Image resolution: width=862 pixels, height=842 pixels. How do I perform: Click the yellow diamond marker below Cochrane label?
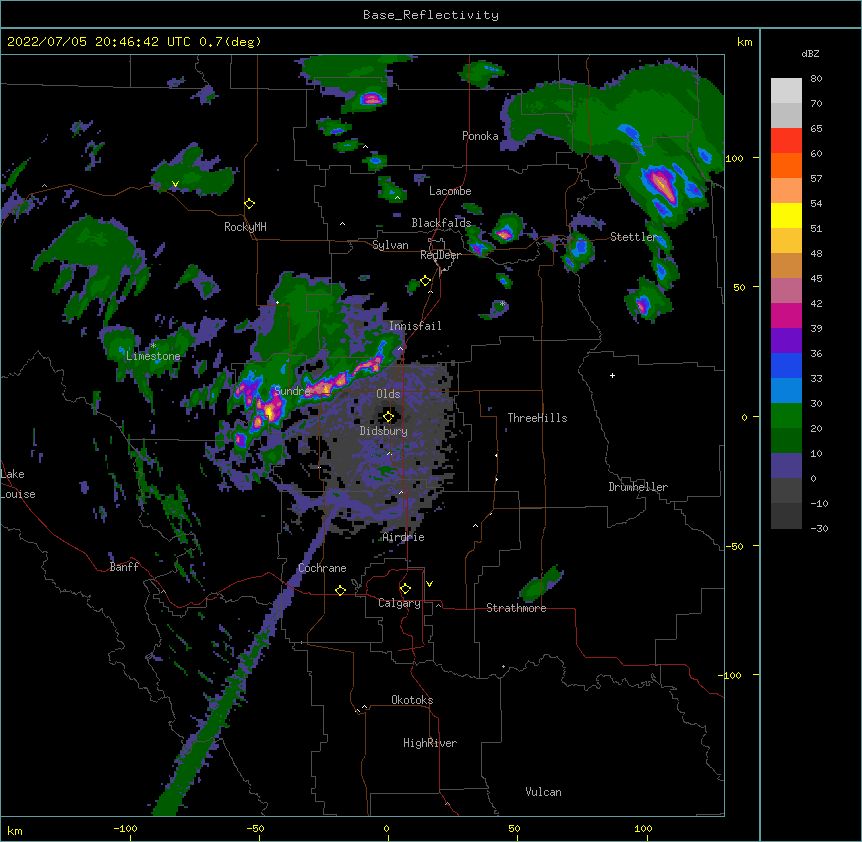coord(340,590)
